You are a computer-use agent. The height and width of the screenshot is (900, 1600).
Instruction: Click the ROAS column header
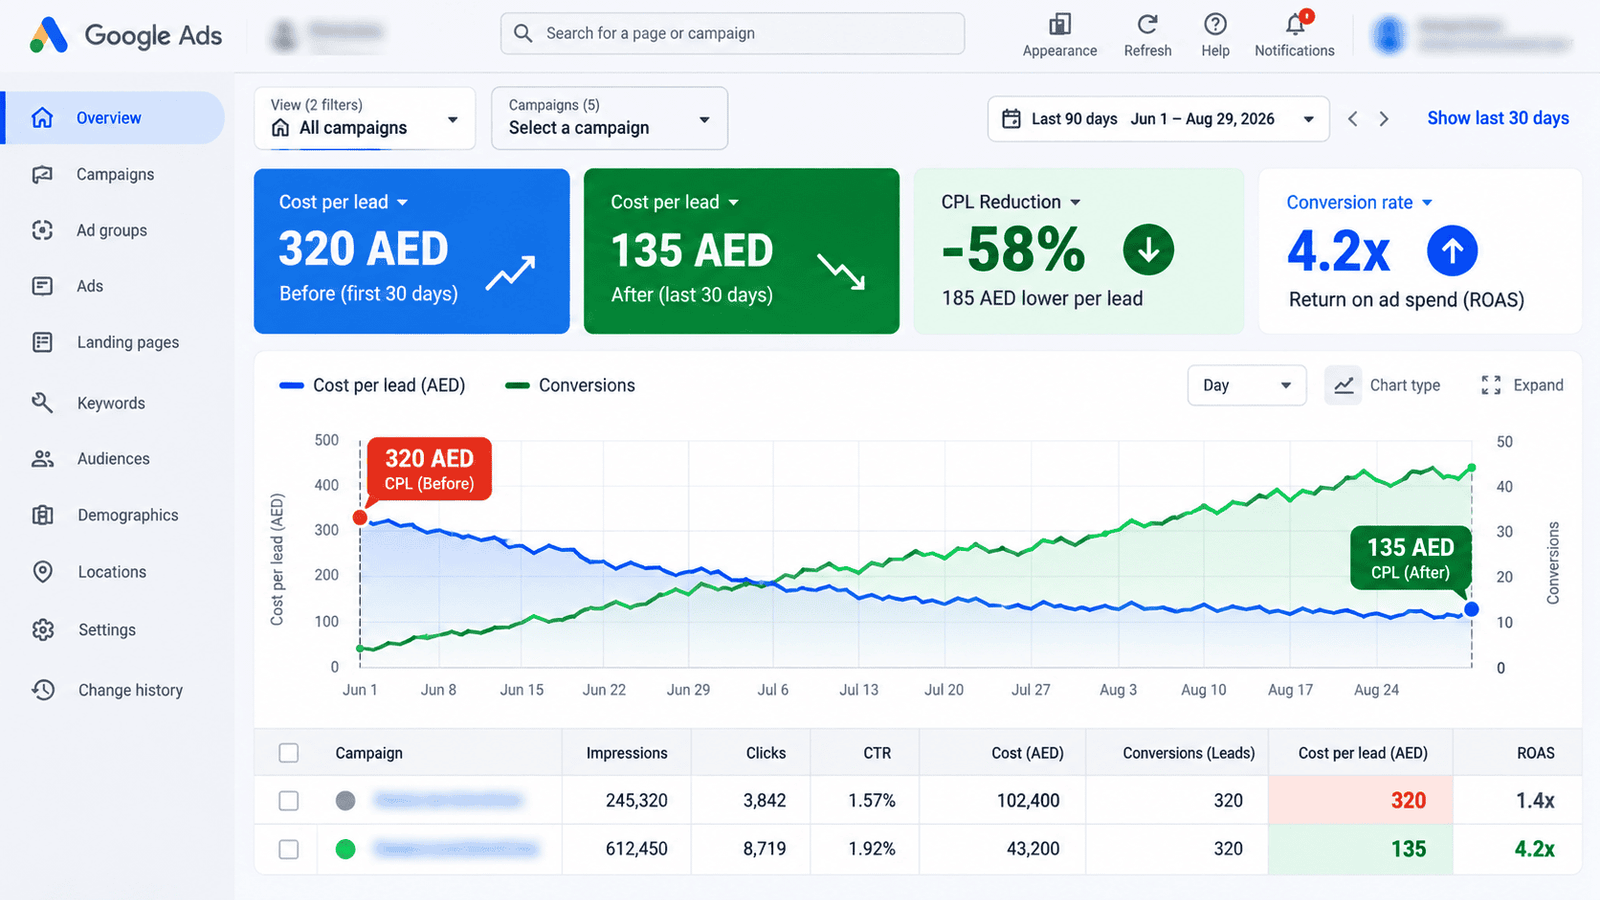(1535, 753)
